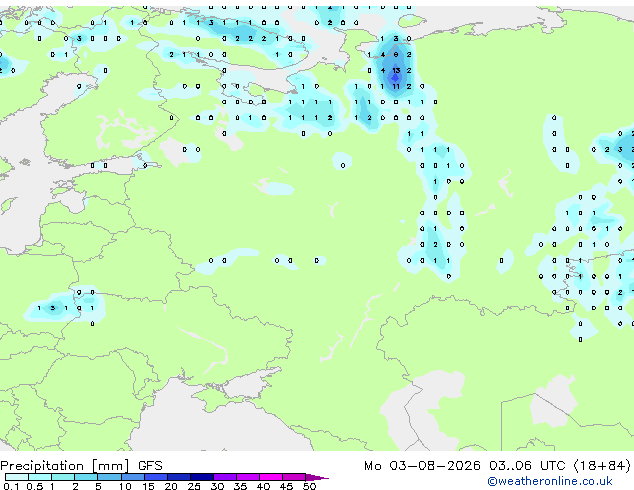This screenshot has width=634, height=490.
Task: Click the "40" legend scale label
Action: tap(264, 486)
